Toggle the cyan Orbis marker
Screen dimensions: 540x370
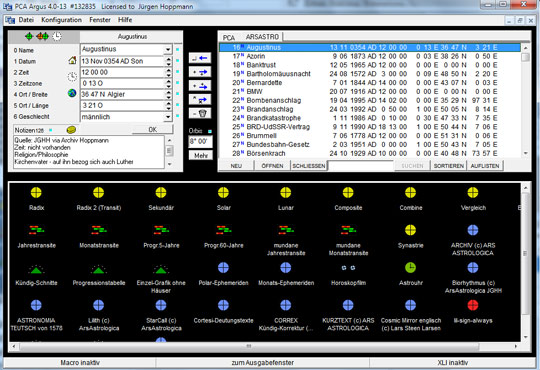(210, 131)
